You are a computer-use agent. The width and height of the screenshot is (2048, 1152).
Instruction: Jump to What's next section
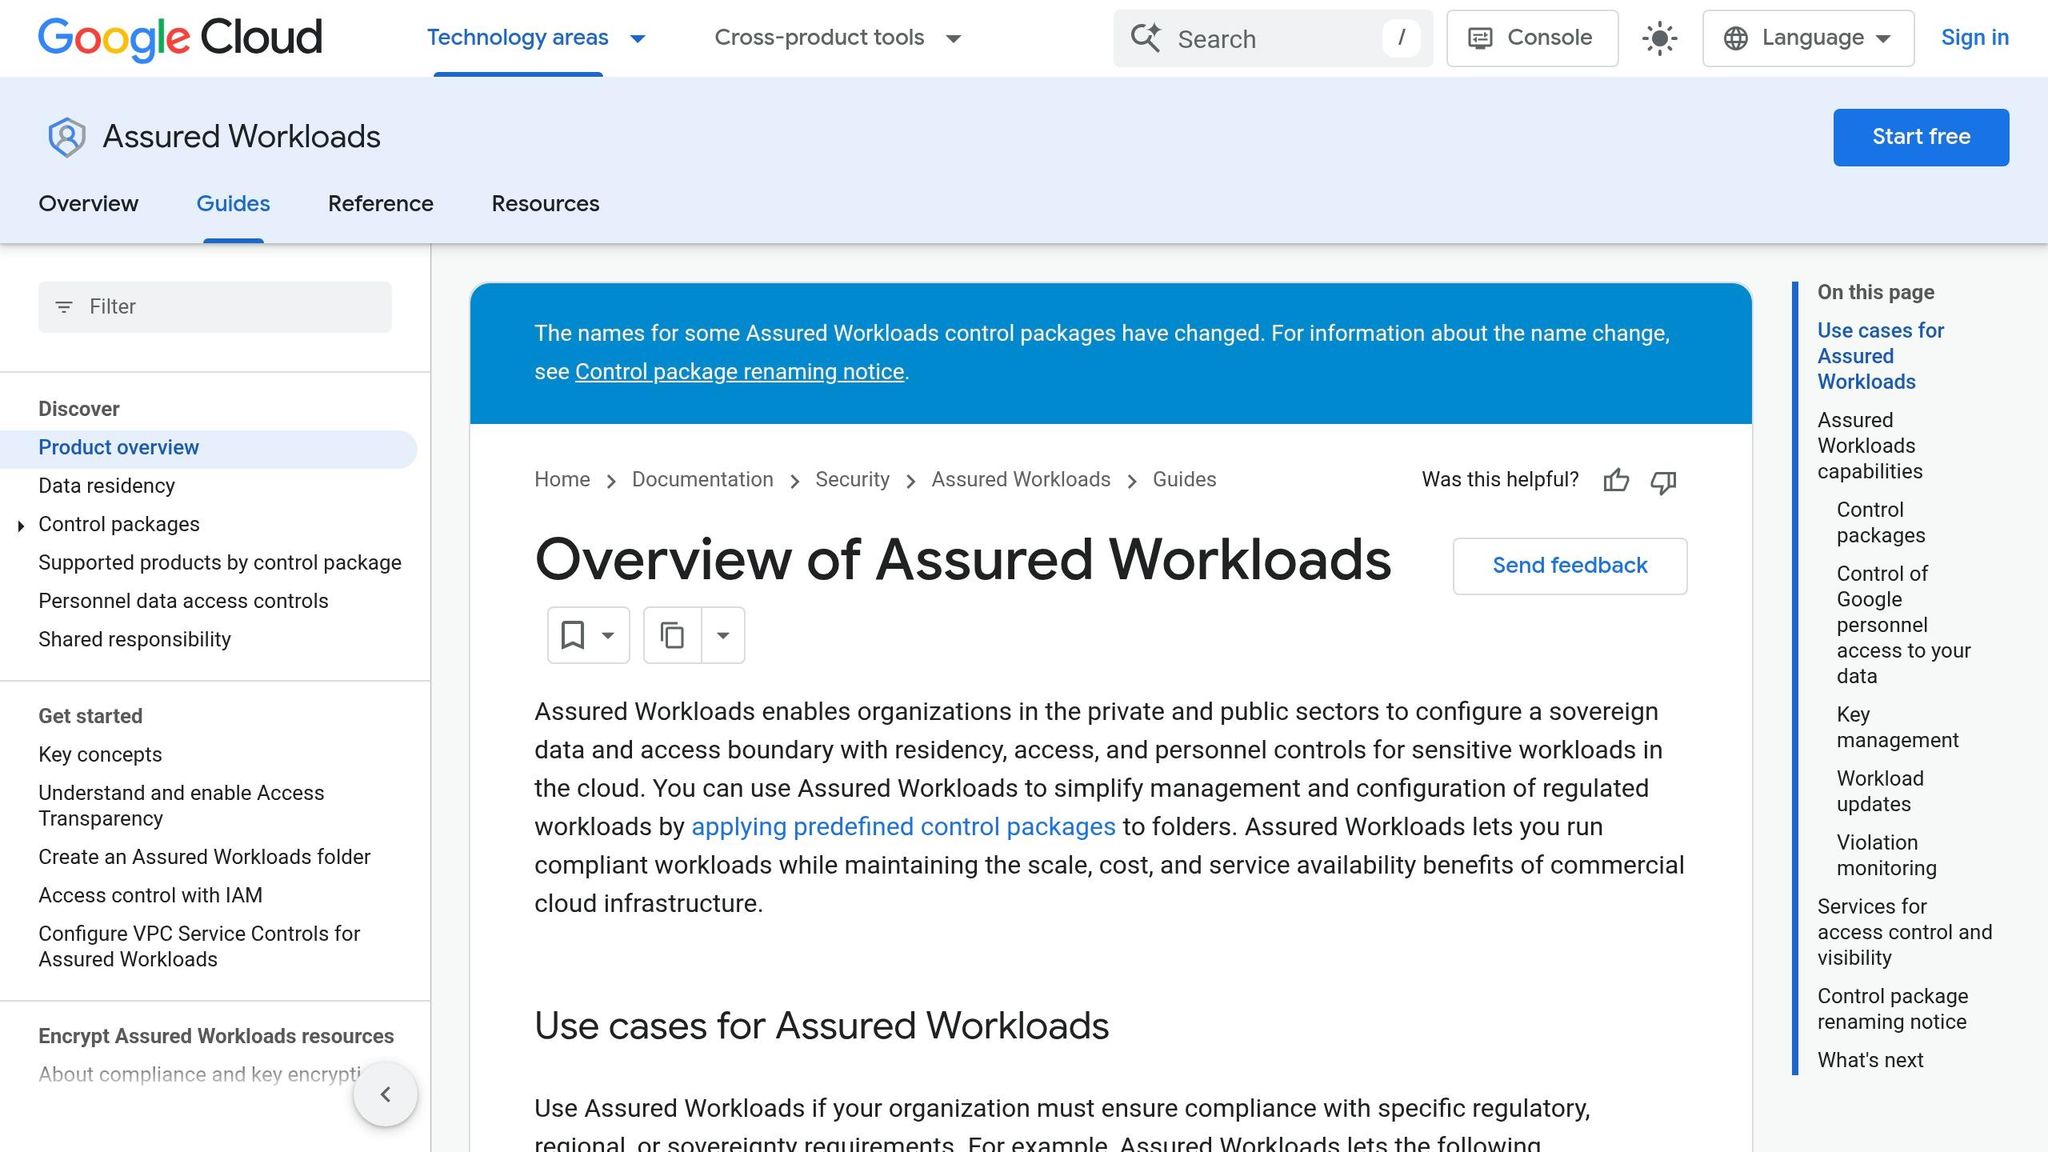(1870, 1061)
